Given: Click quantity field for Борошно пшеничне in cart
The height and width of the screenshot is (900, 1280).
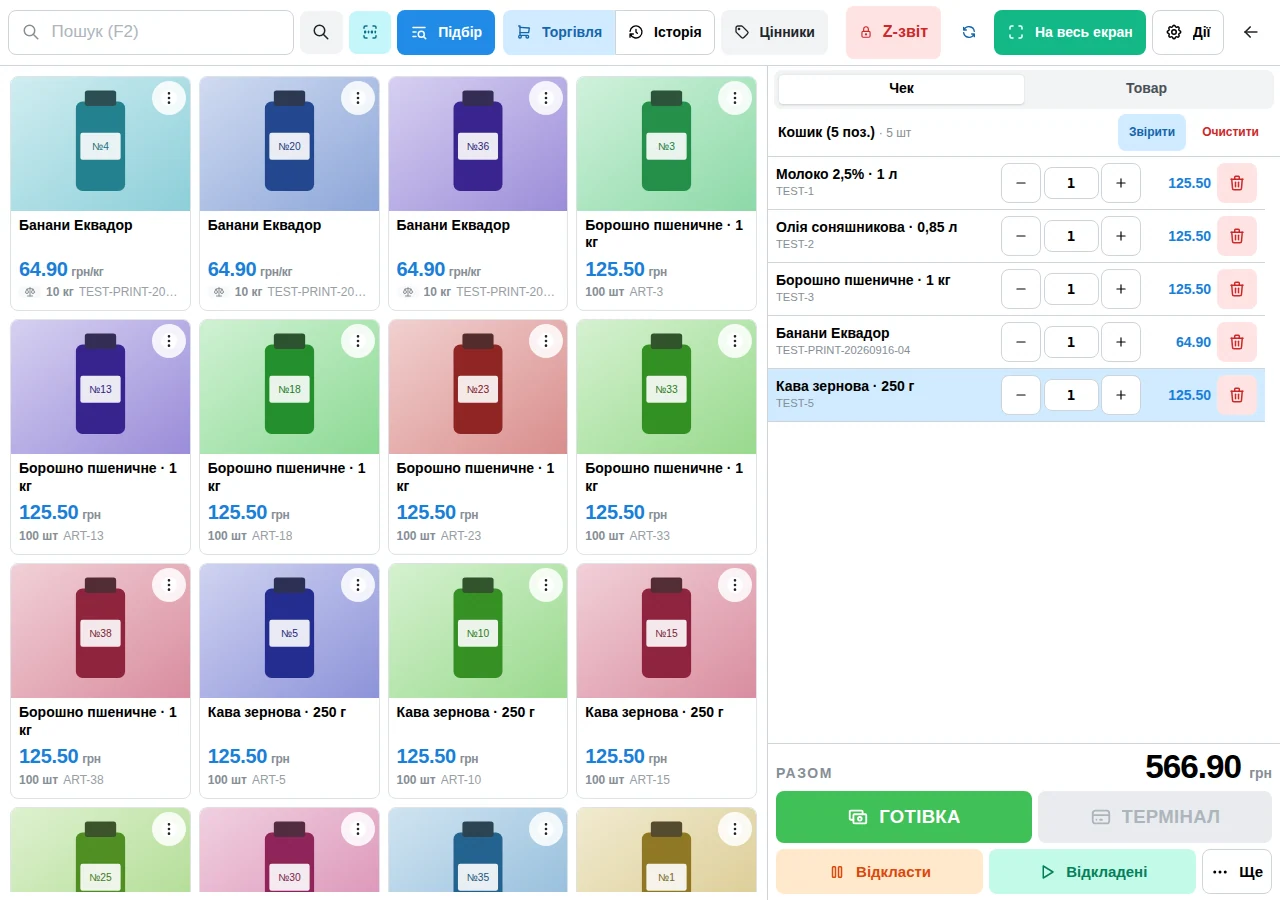Looking at the screenshot, I should point(1071,289).
